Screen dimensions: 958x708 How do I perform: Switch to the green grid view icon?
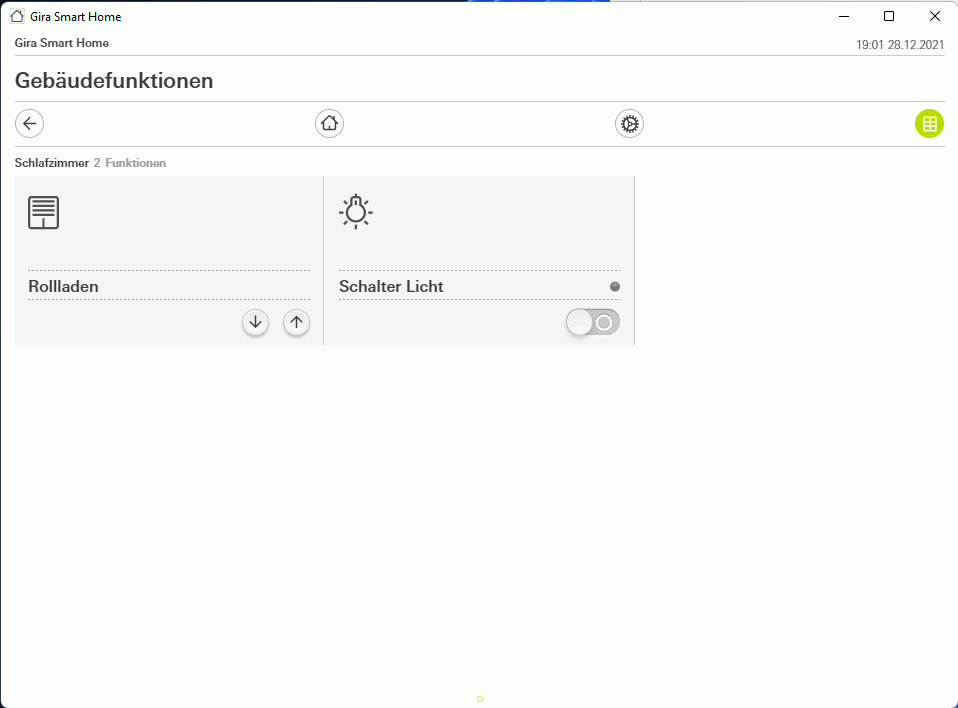[929, 124]
